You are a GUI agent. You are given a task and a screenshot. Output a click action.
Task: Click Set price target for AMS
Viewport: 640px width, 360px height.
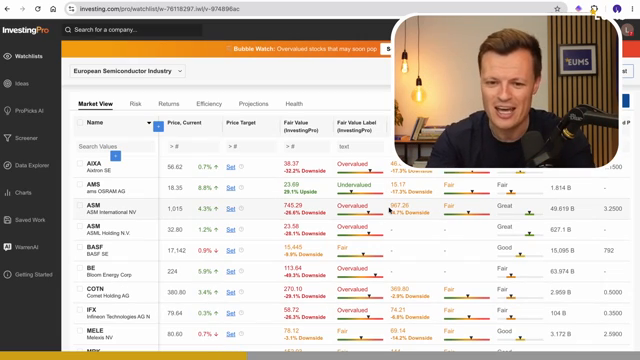[231, 188]
